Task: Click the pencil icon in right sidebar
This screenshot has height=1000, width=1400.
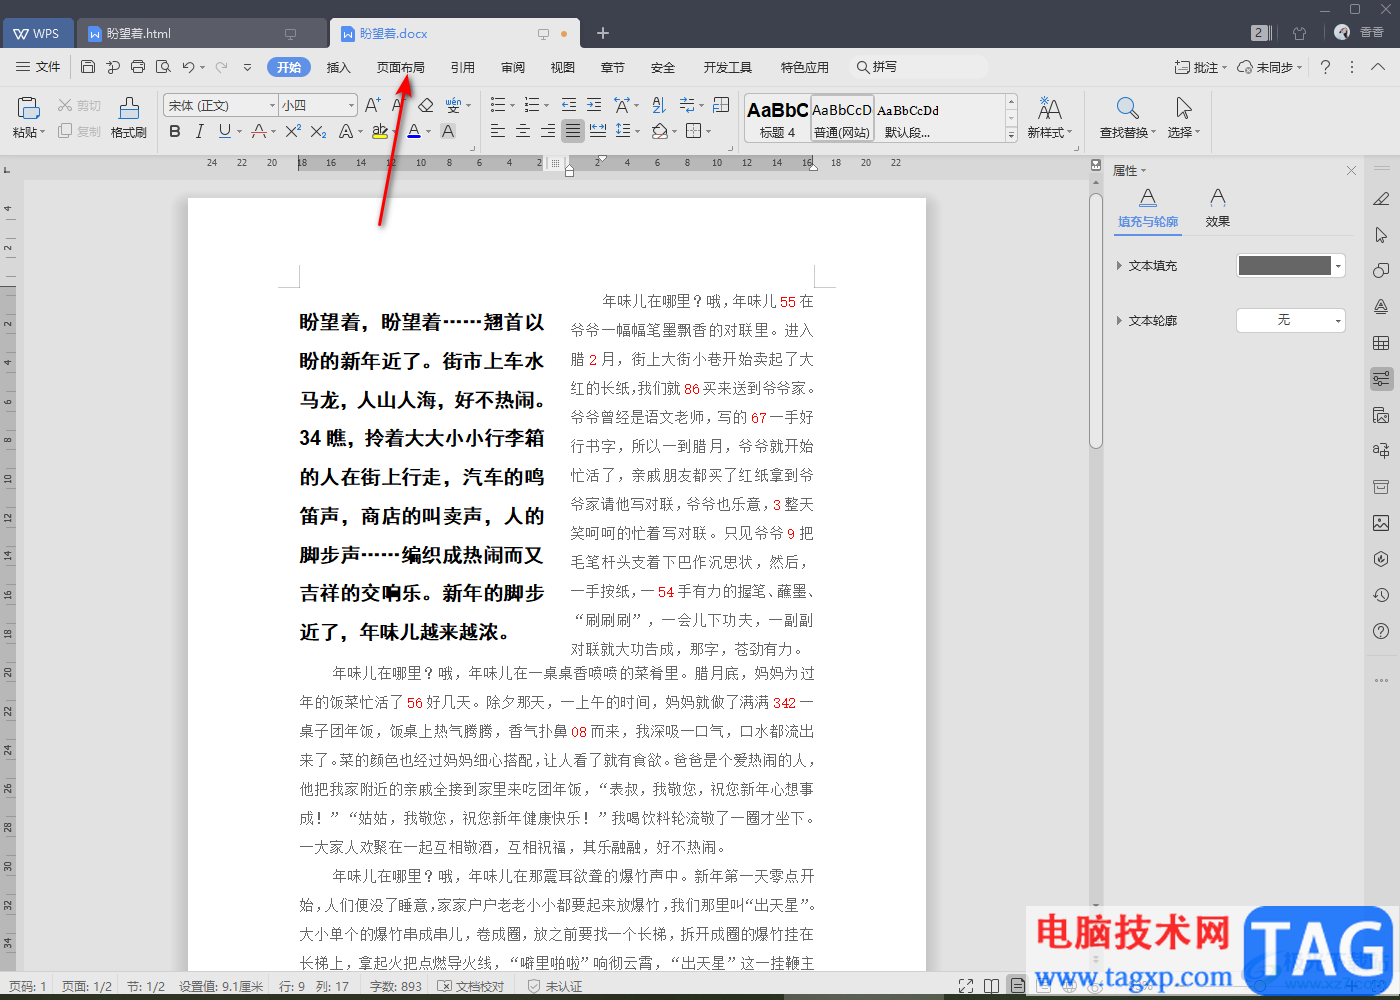Action: [x=1381, y=199]
